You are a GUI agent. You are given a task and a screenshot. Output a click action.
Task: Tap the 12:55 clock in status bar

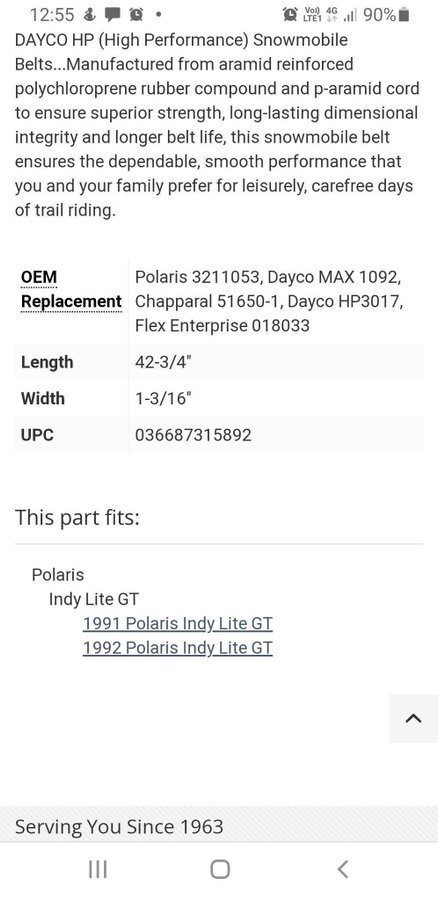pos(52,15)
